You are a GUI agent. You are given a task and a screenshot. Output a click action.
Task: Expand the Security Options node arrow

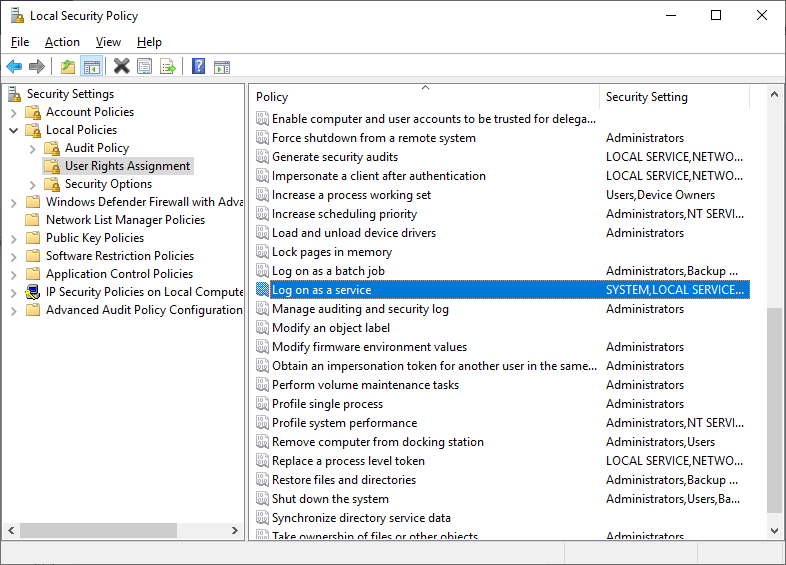[x=33, y=184]
